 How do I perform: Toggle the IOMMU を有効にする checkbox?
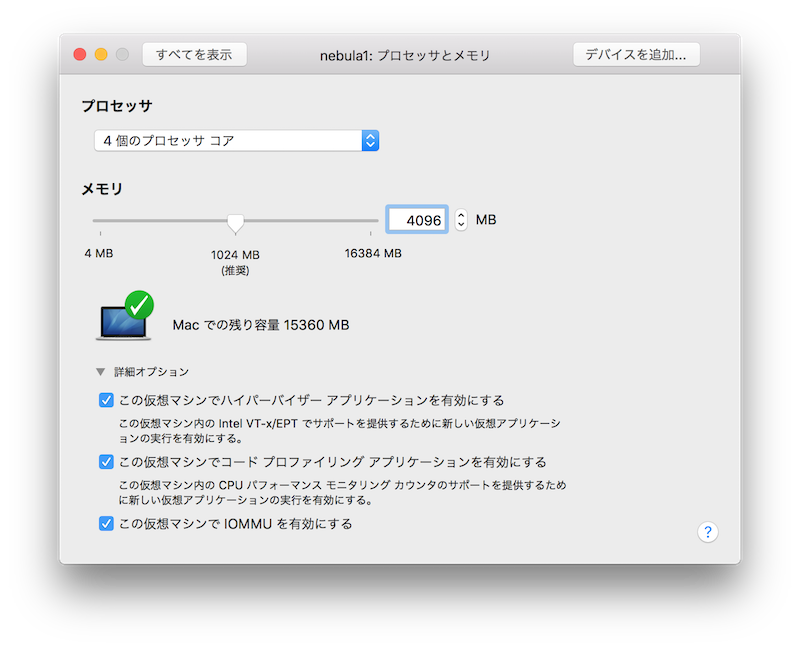pyautogui.click(x=106, y=523)
